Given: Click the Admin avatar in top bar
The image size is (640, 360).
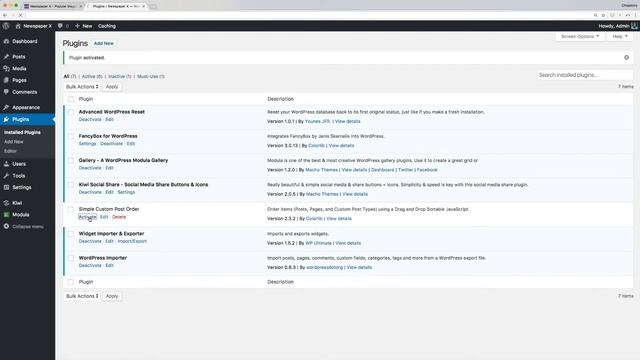Looking at the screenshot, I should coord(634,26).
